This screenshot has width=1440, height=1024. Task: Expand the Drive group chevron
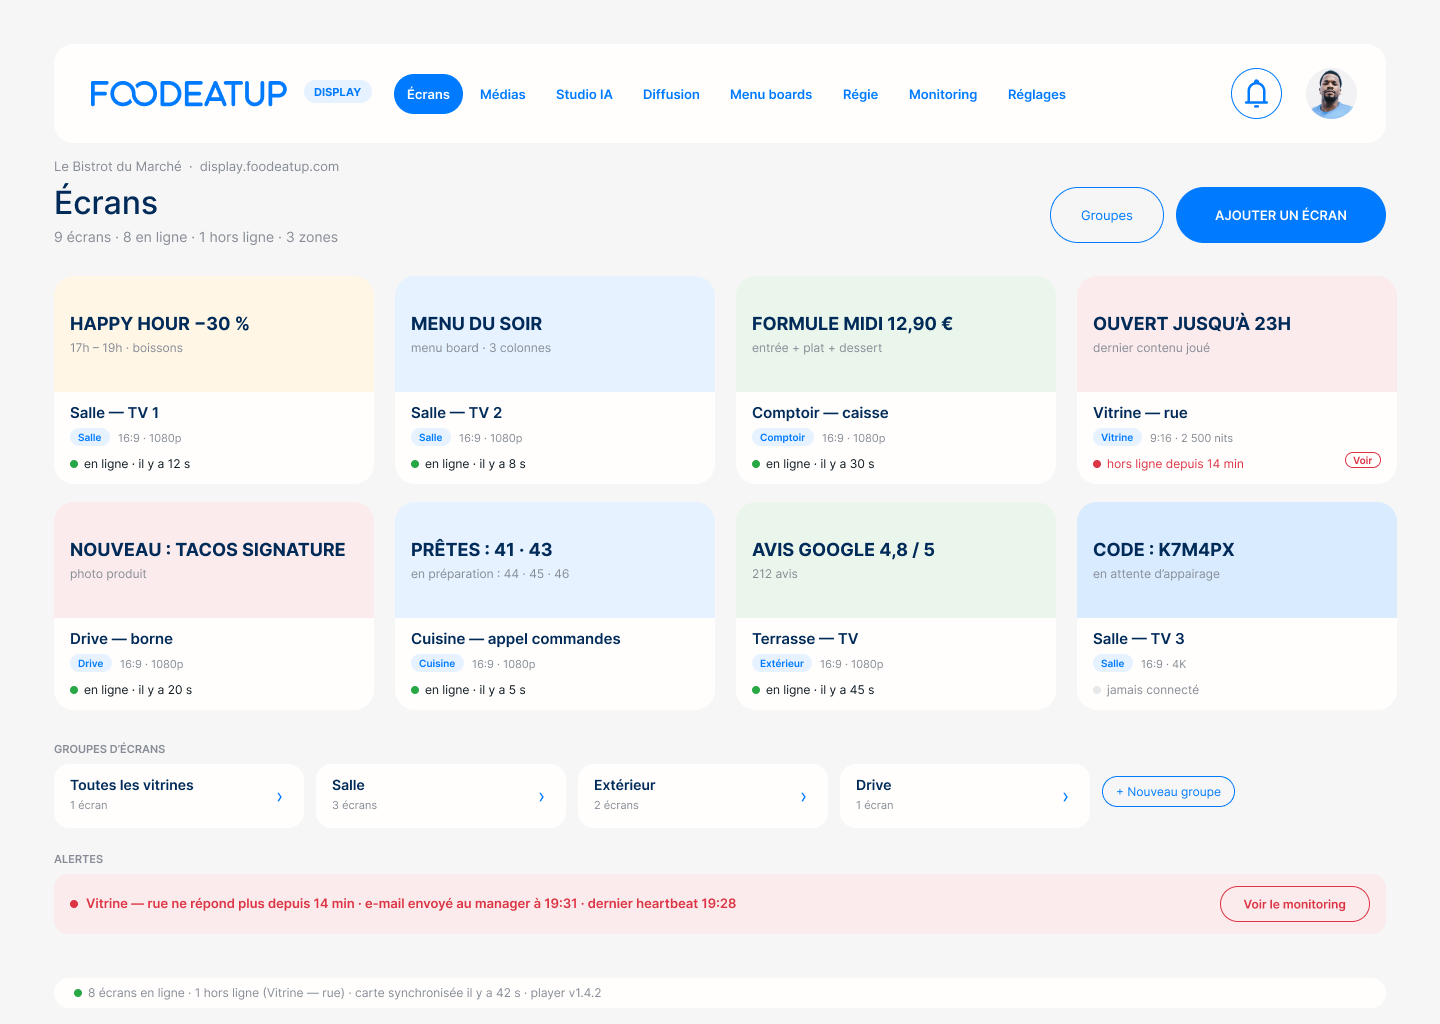click(1065, 797)
